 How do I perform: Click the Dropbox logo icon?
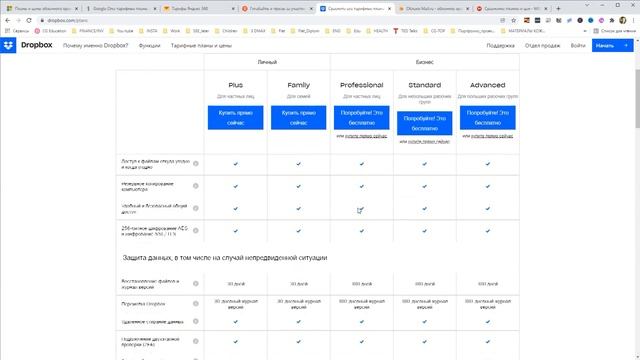tap(8, 45)
